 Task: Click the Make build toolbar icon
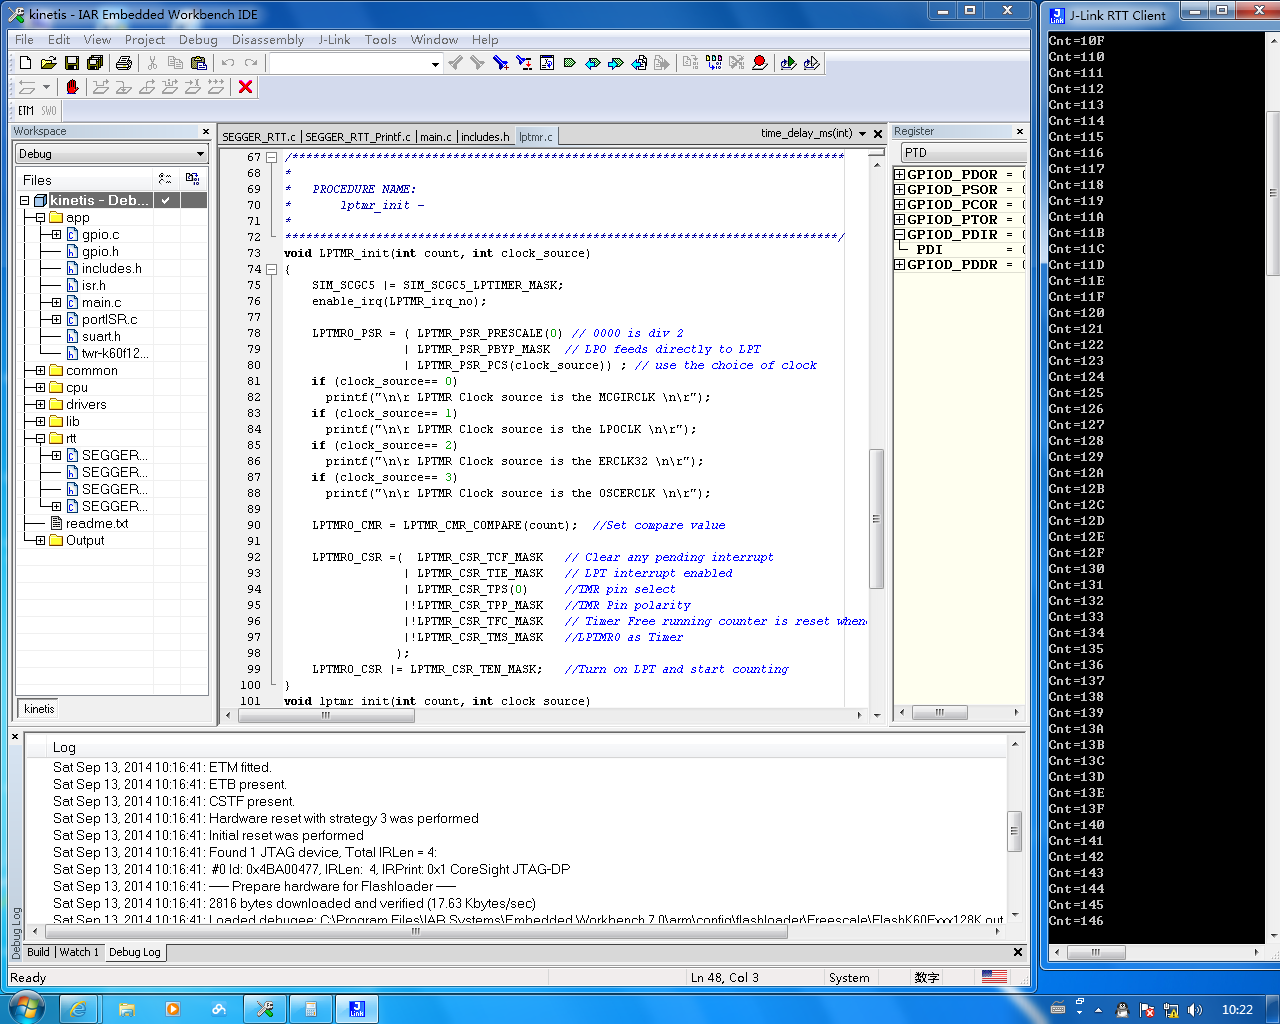coord(714,63)
